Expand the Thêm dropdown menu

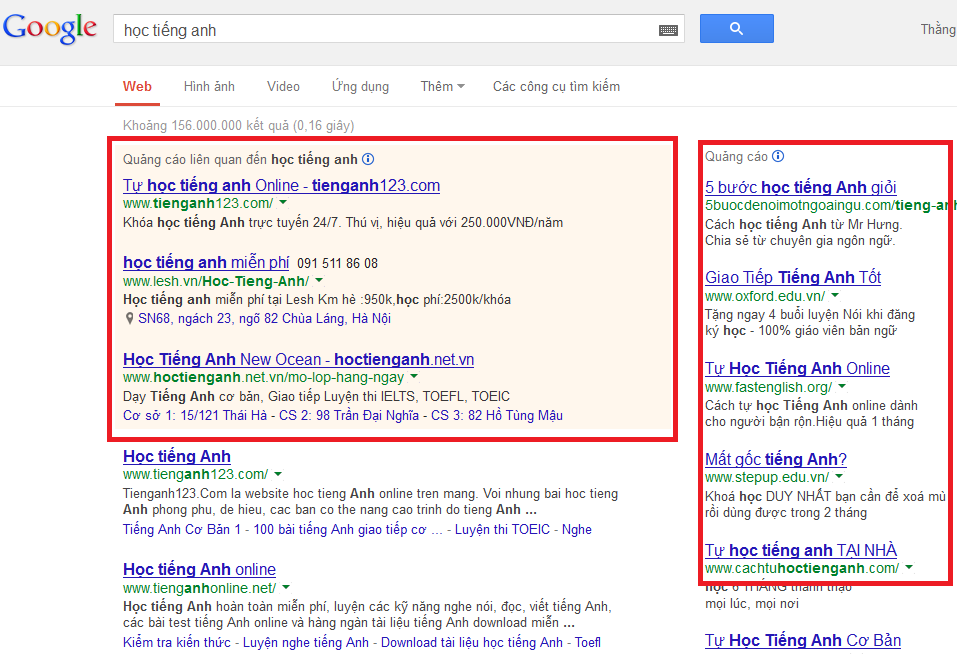pos(442,87)
